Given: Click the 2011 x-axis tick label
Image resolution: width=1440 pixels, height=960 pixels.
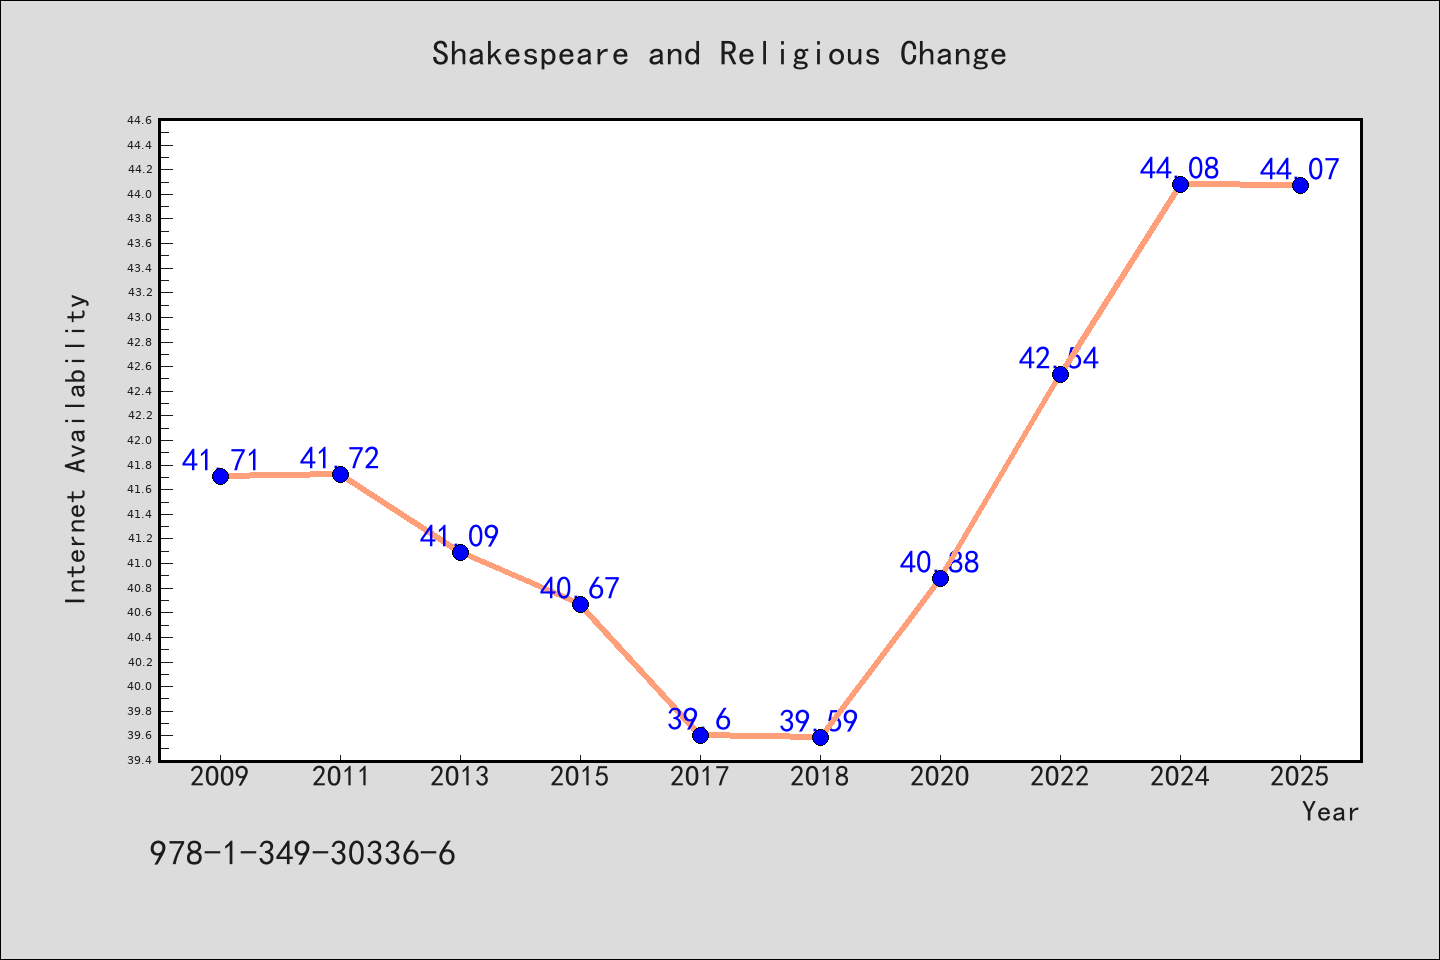Looking at the screenshot, I should click(340, 777).
